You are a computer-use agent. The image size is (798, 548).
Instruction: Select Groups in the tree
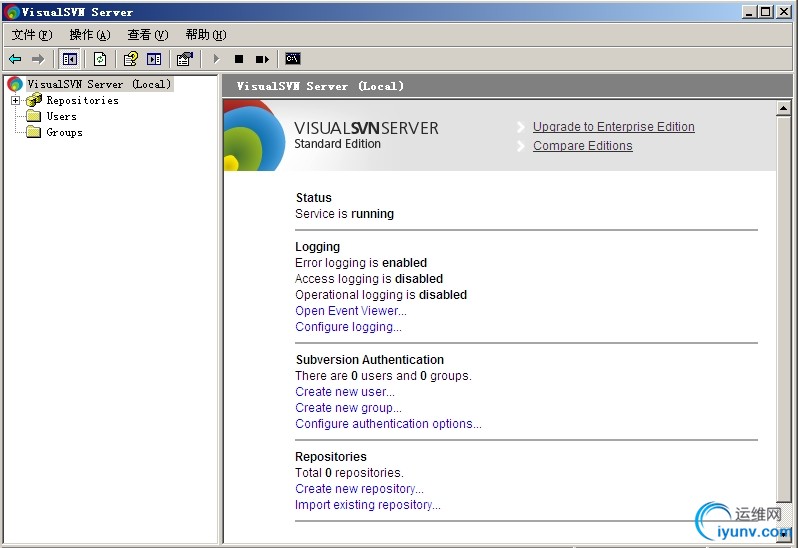tap(64, 132)
